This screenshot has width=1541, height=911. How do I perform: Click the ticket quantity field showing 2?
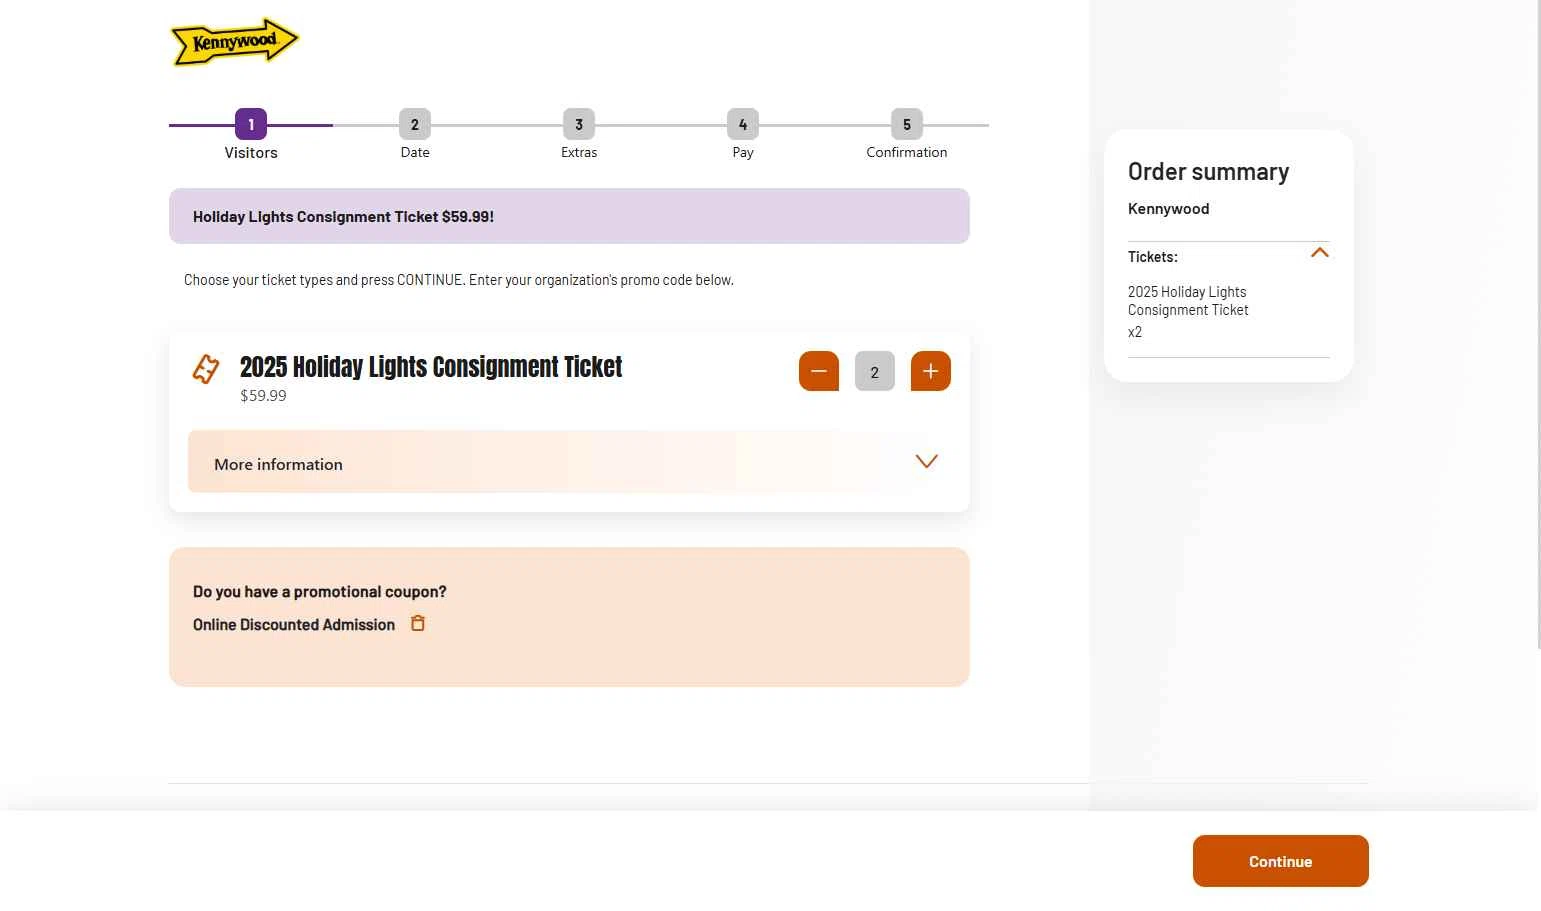click(x=874, y=372)
